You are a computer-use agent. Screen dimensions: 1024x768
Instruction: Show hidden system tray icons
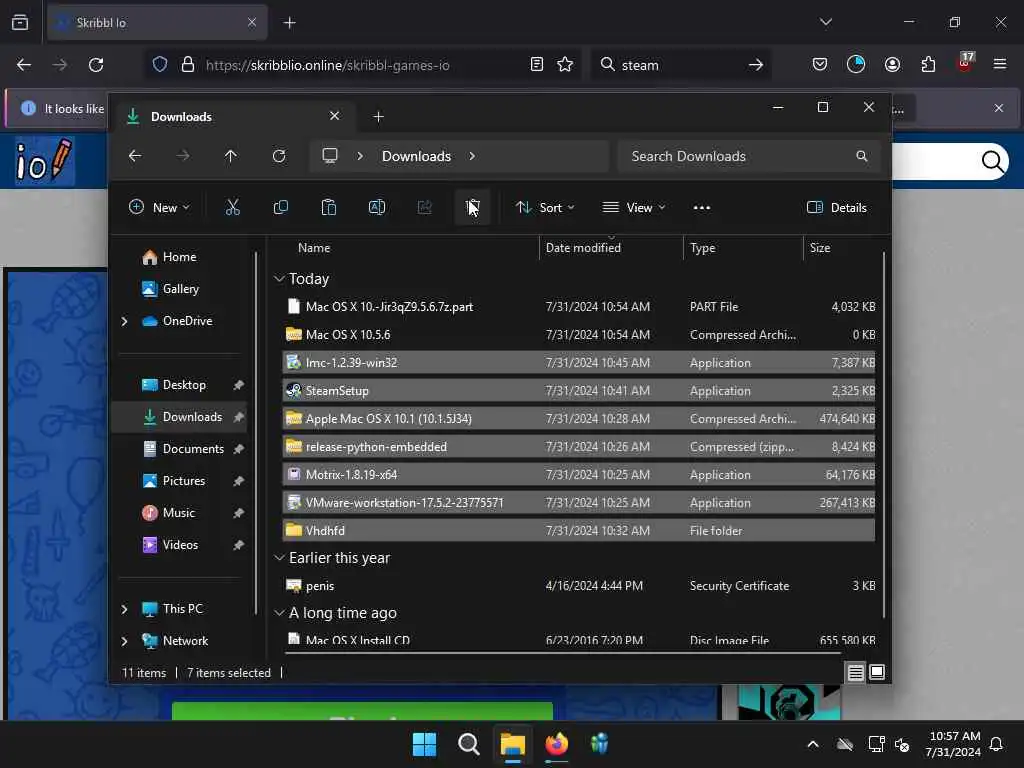tap(813, 744)
